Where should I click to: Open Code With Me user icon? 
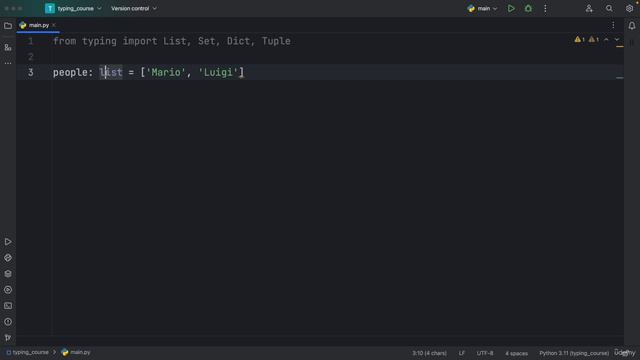(589, 9)
